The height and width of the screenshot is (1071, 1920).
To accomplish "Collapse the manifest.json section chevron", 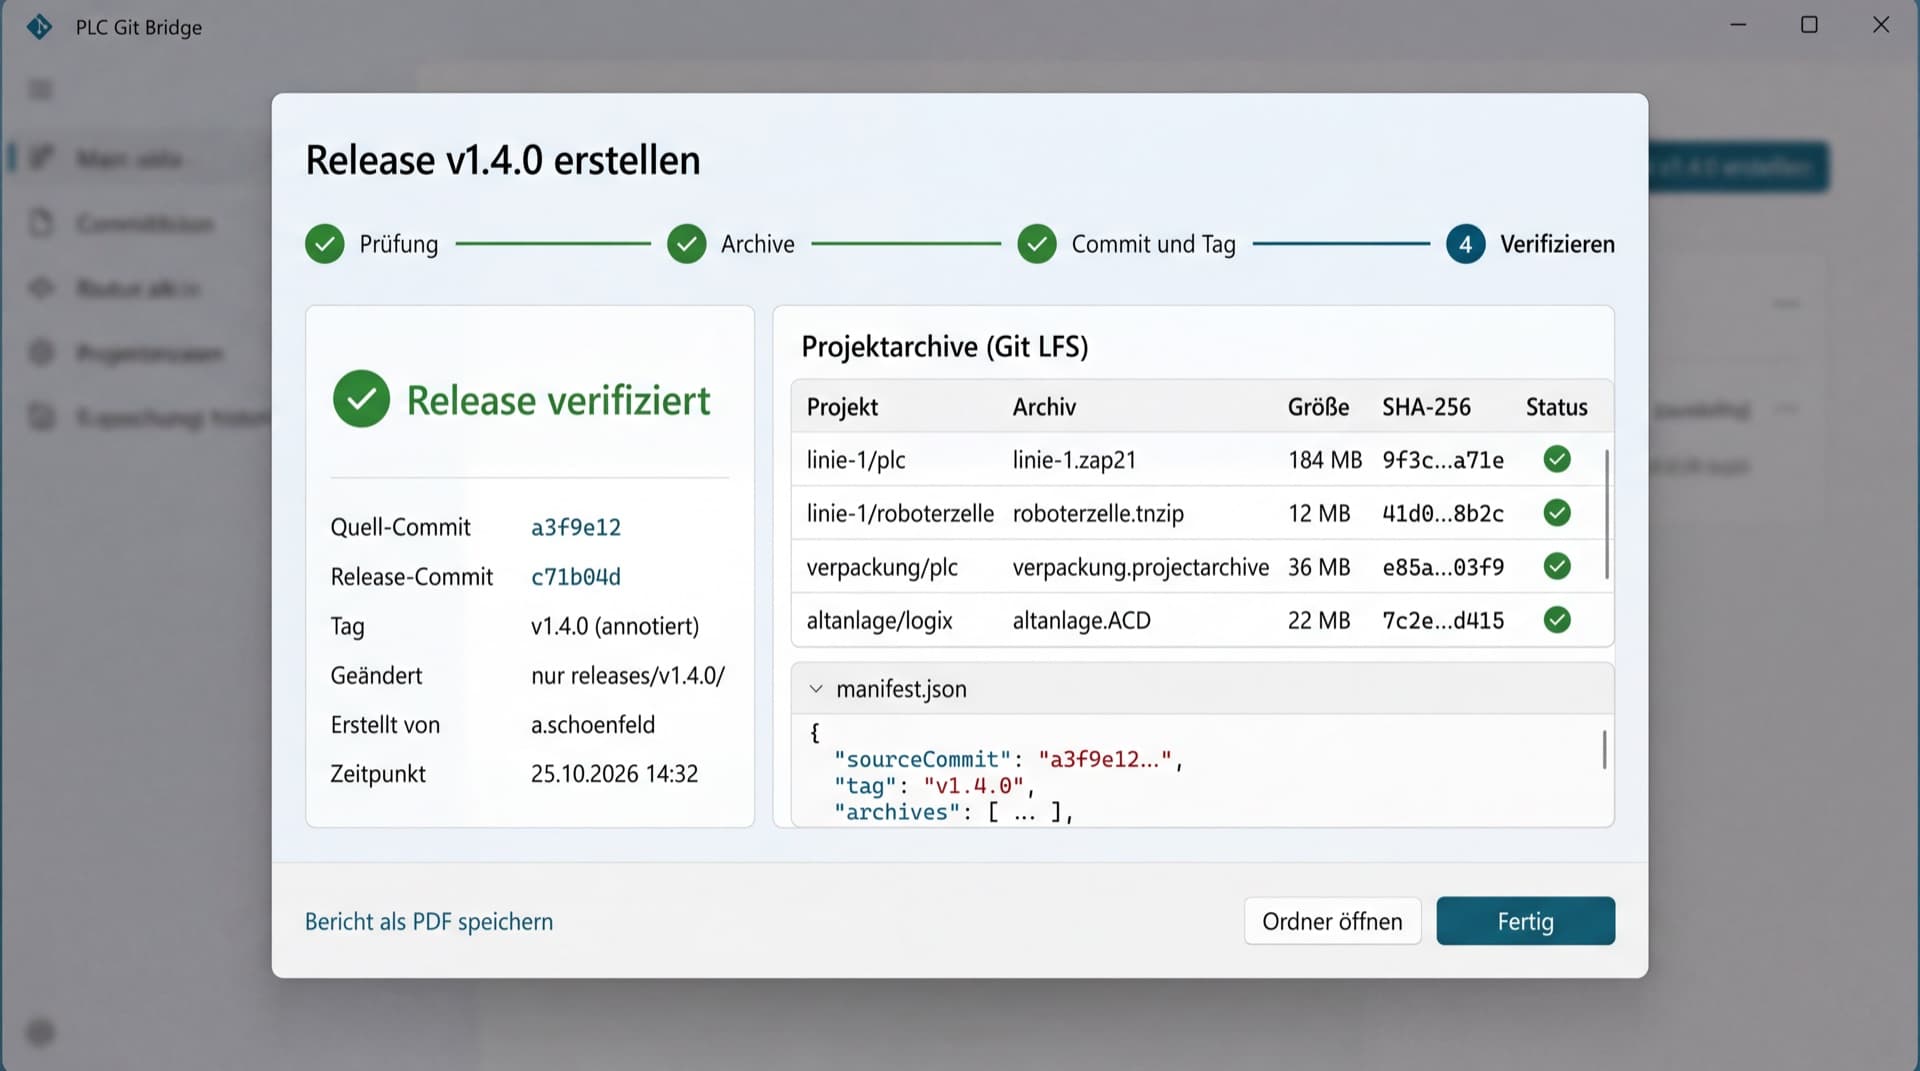I will coord(816,689).
